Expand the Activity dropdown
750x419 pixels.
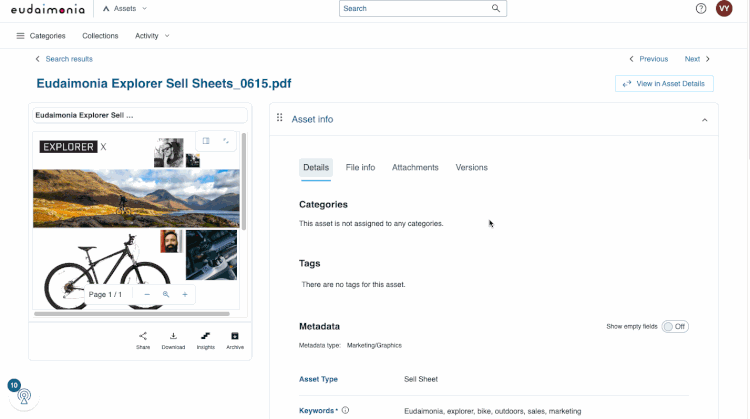(x=152, y=36)
